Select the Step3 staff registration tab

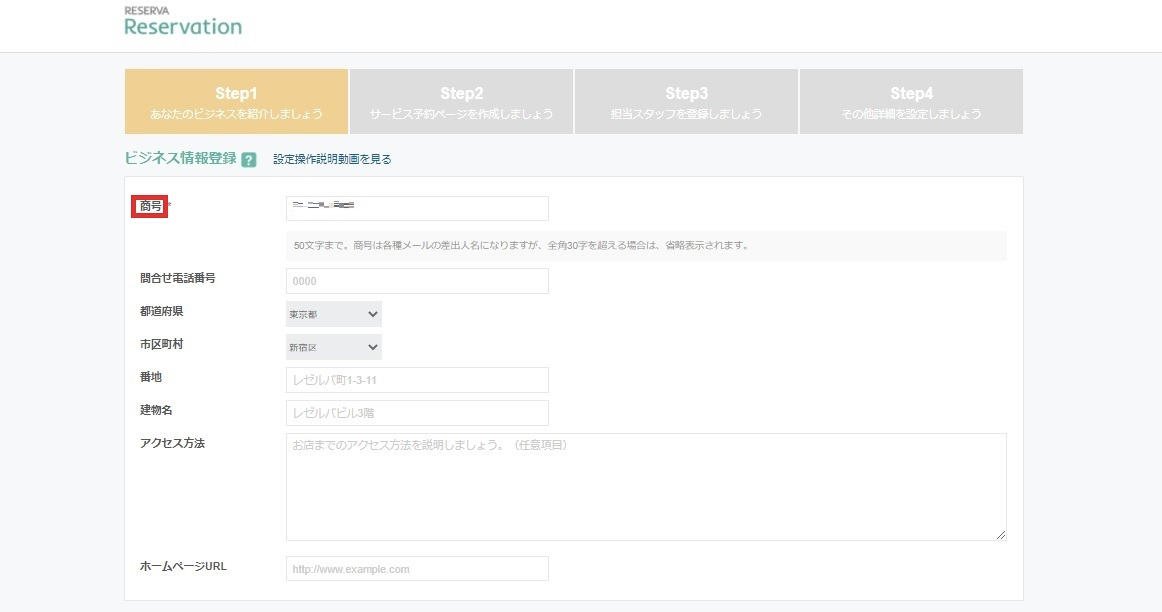686,102
